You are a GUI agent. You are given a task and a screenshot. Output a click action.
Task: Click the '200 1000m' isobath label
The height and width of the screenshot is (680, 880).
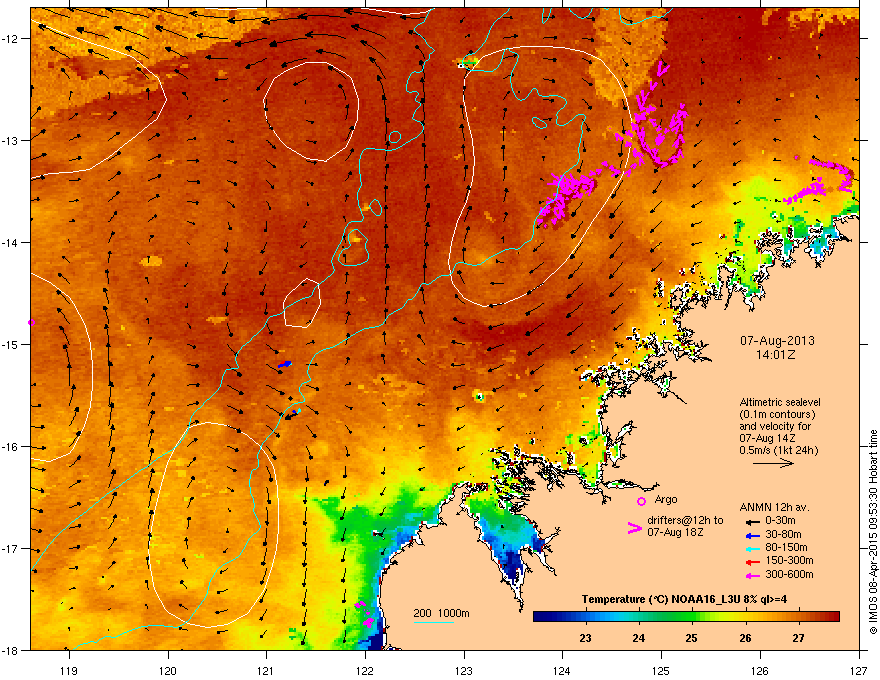pos(441,613)
